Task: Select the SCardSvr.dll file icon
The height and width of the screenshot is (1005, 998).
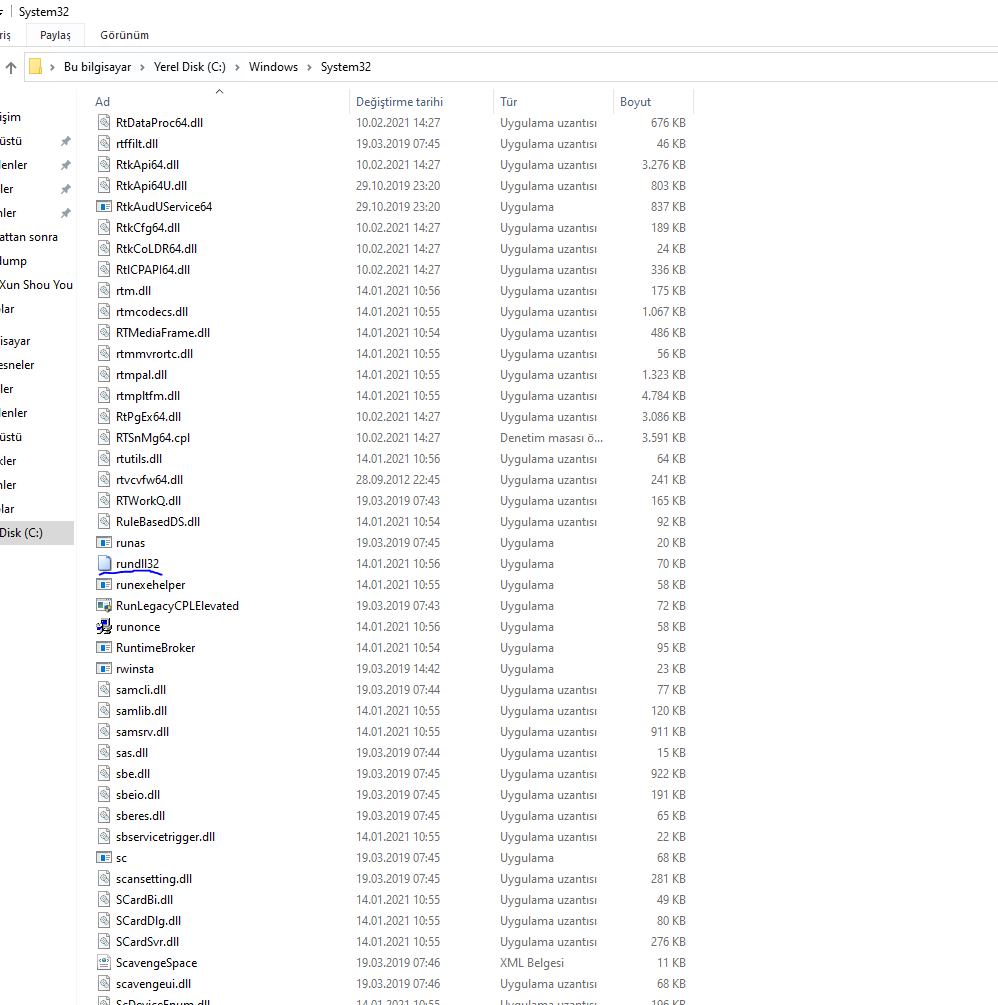Action: click(104, 942)
